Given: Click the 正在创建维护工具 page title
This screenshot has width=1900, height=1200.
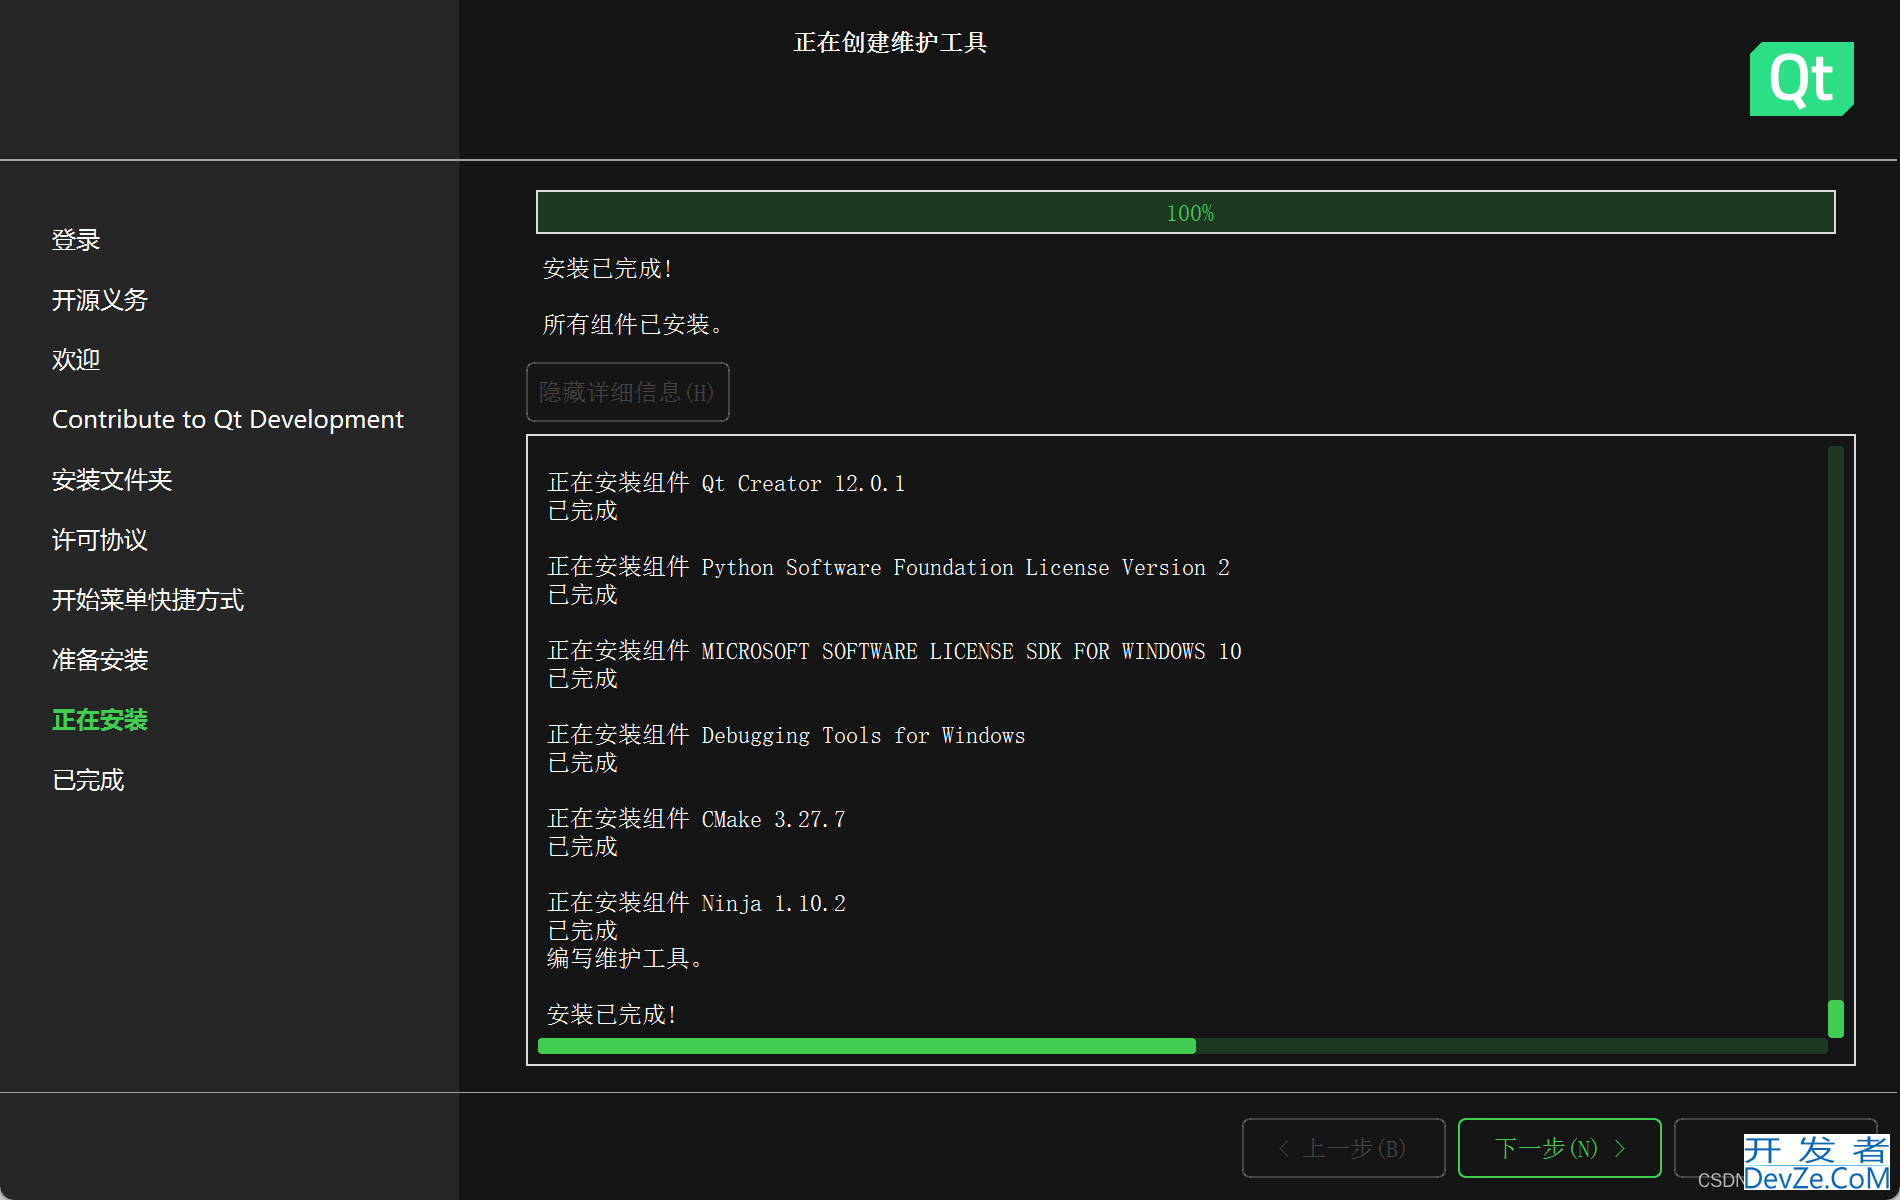Looking at the screenshot, I should tap(890, 42).
